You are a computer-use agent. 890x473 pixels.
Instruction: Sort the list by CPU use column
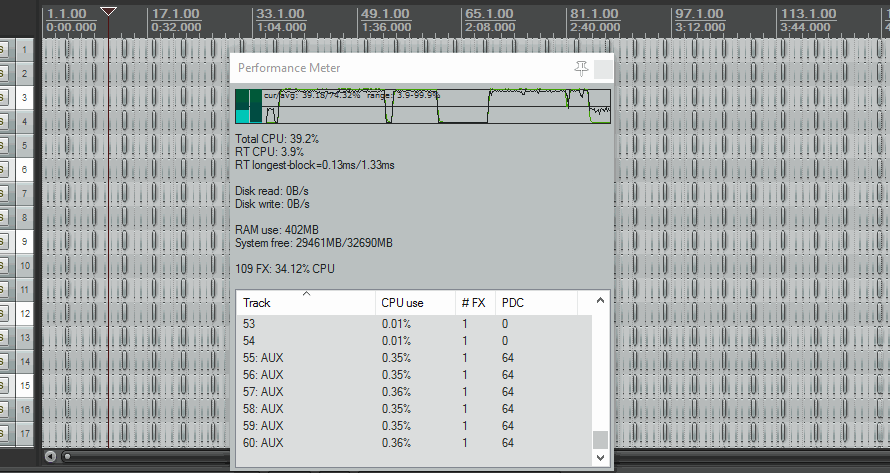(x=415, y=303)
